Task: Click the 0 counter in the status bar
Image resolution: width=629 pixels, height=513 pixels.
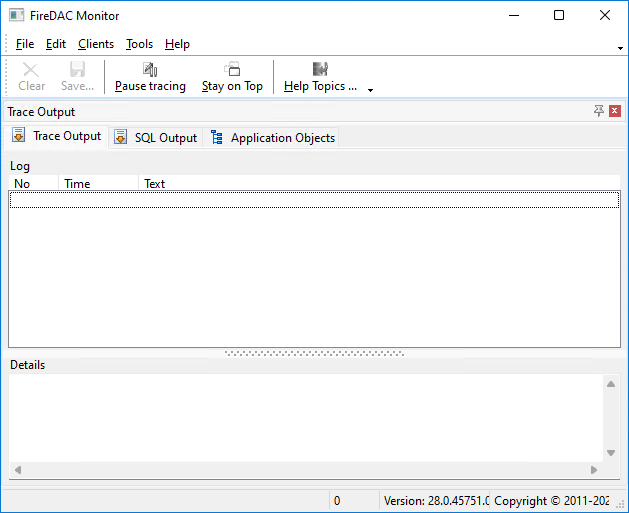Action: [x=337, y=501]
